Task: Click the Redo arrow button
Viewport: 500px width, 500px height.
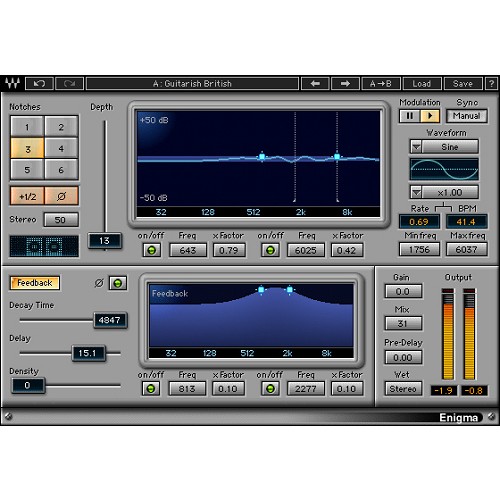Action: click(x=69, y=83)
